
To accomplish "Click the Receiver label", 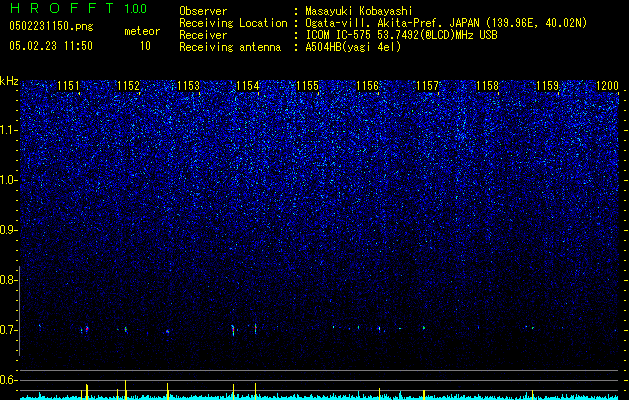I will pyautogui.click(x=203, y=35).
